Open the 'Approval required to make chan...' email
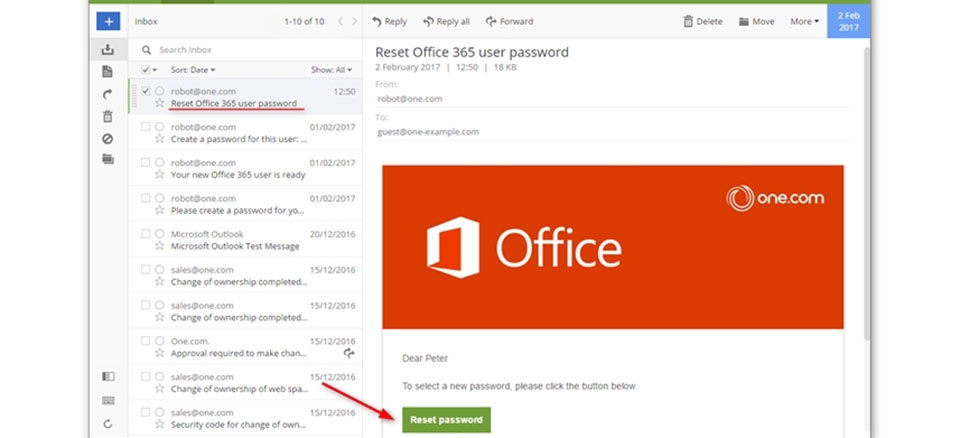Viewport: 960px width, 438px height. pos(245,347)
